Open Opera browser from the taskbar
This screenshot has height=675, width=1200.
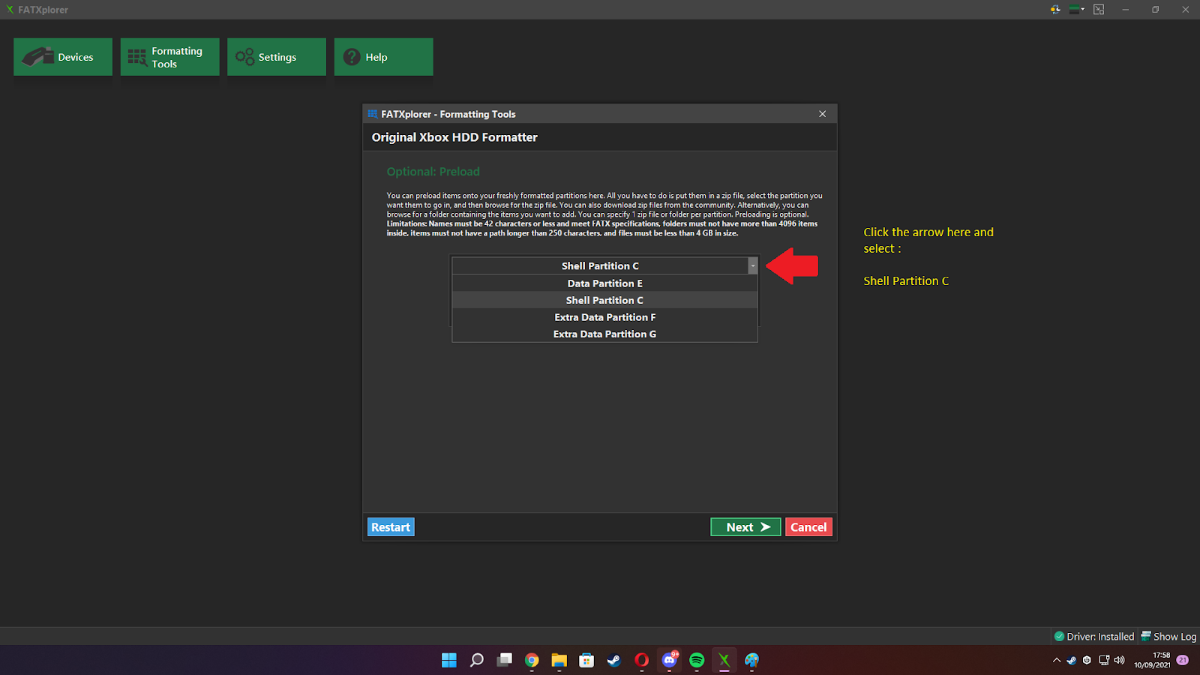(642, 660)
